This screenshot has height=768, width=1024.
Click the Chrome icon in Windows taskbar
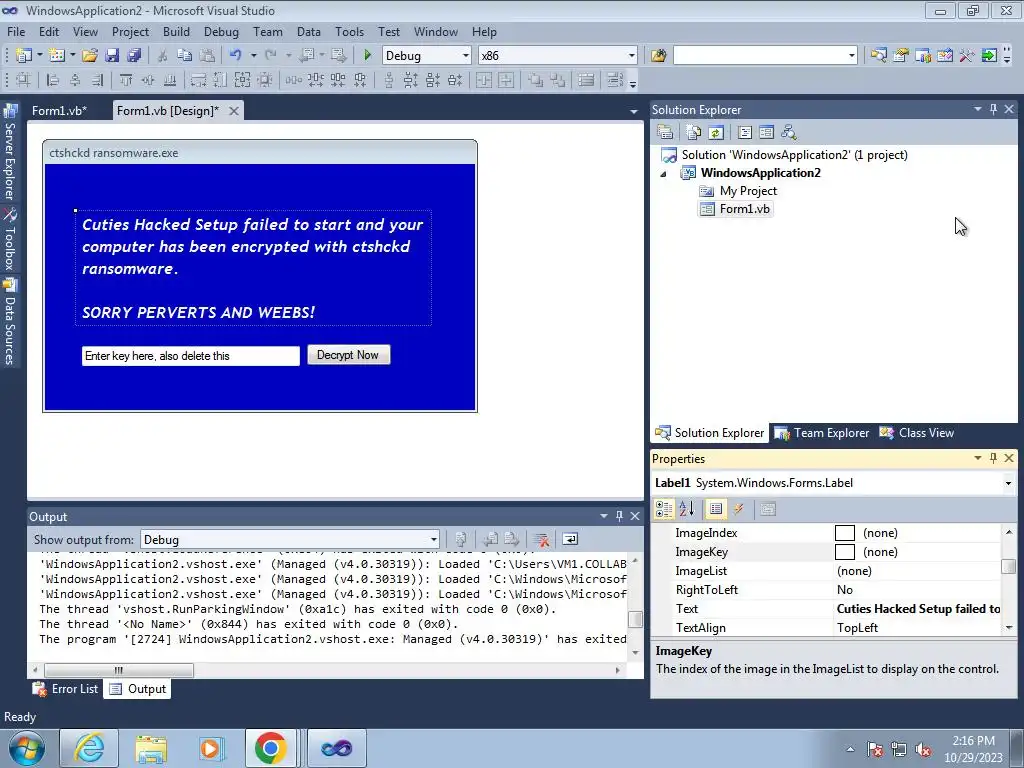pyautogui.click(x=270, y=748)
